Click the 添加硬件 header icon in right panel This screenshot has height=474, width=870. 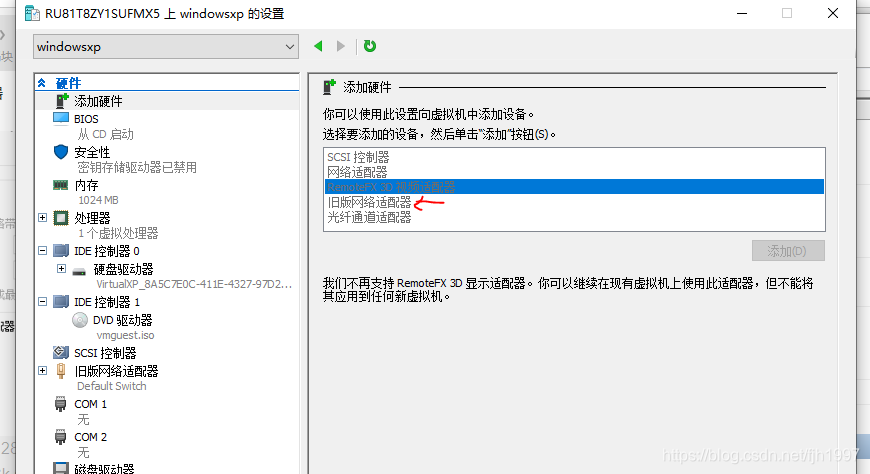[330, 87]
